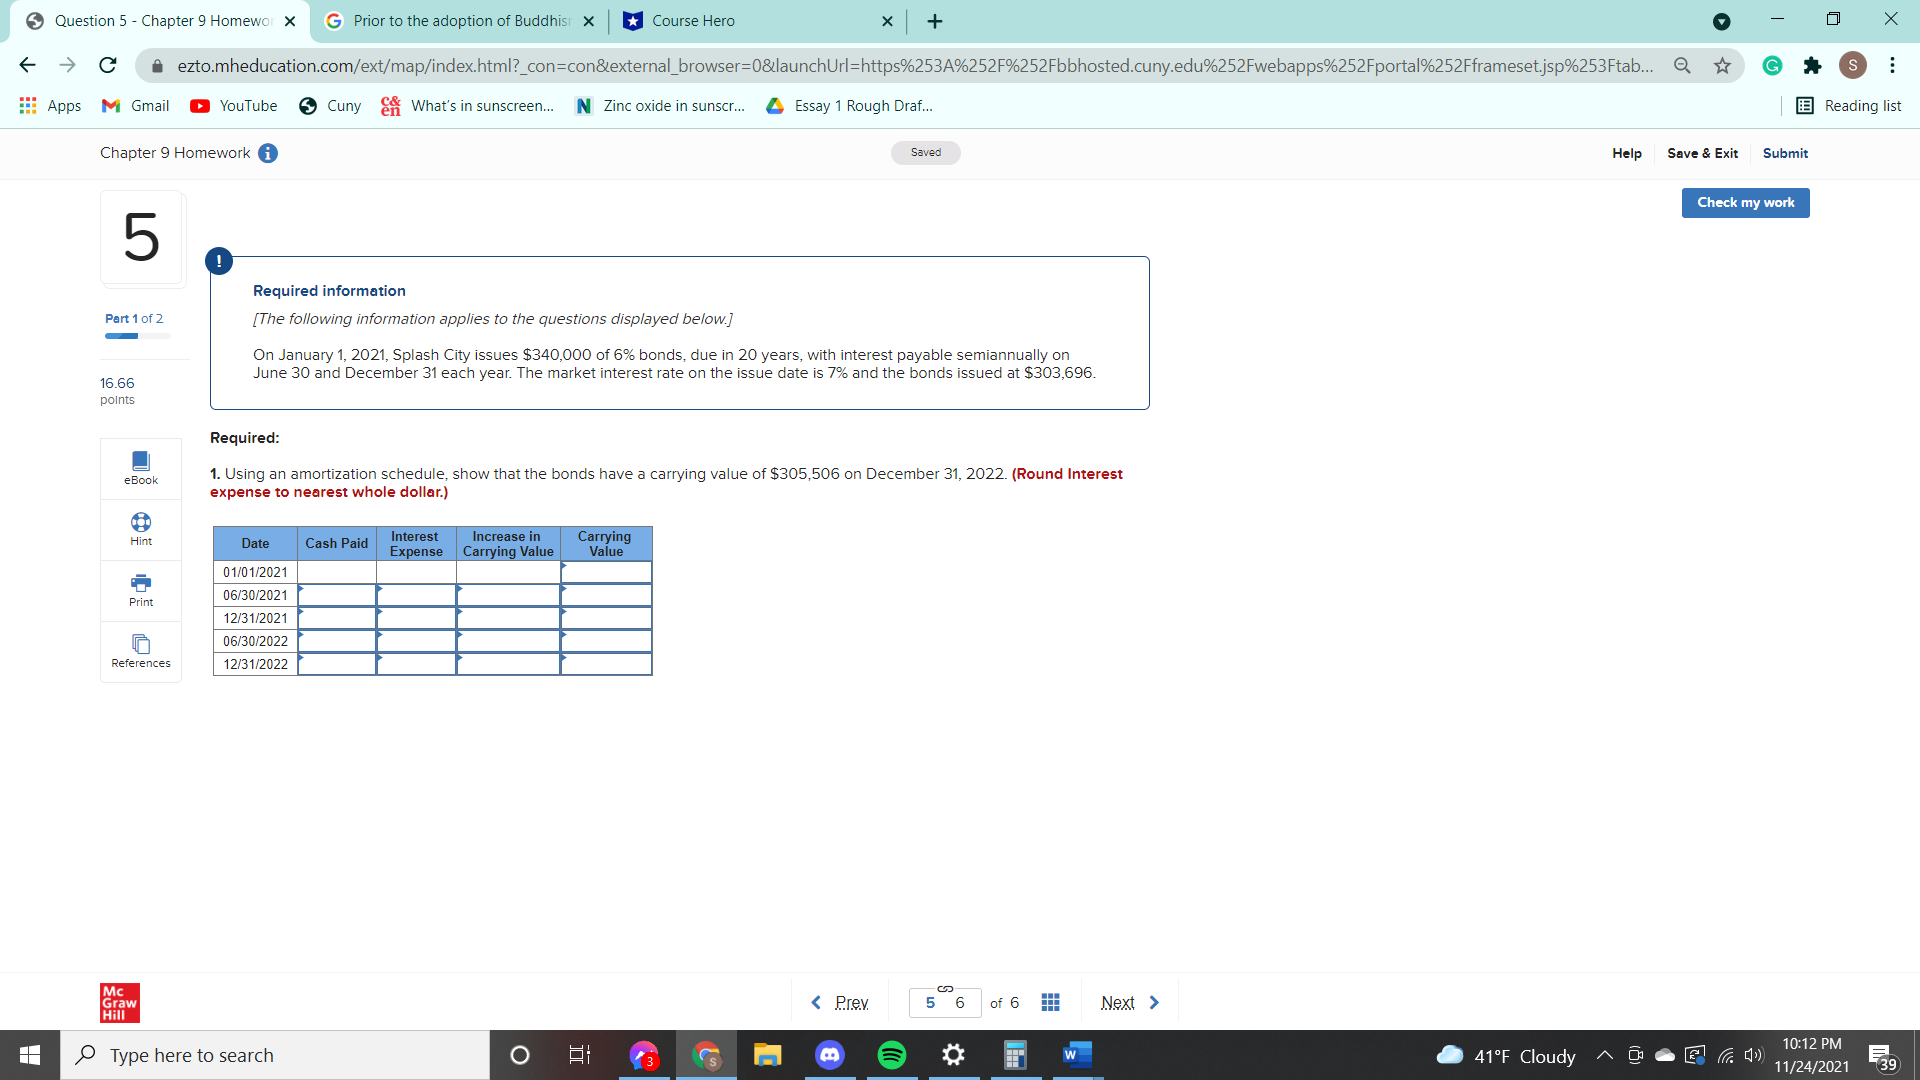Viewport: 1920px width, 1080px height.
Task: Click the Chapter 9 Homework info icon
Action: click(x=267, y=153)
